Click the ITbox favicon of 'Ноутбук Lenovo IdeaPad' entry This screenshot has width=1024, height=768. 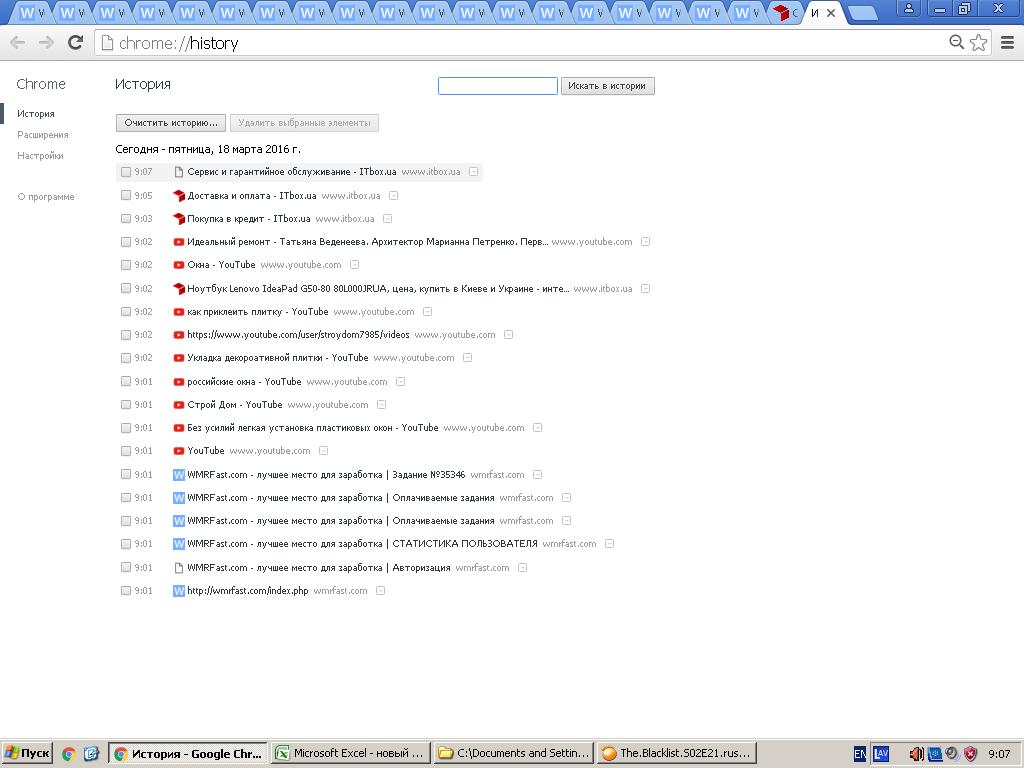click(x=179, y=289)
